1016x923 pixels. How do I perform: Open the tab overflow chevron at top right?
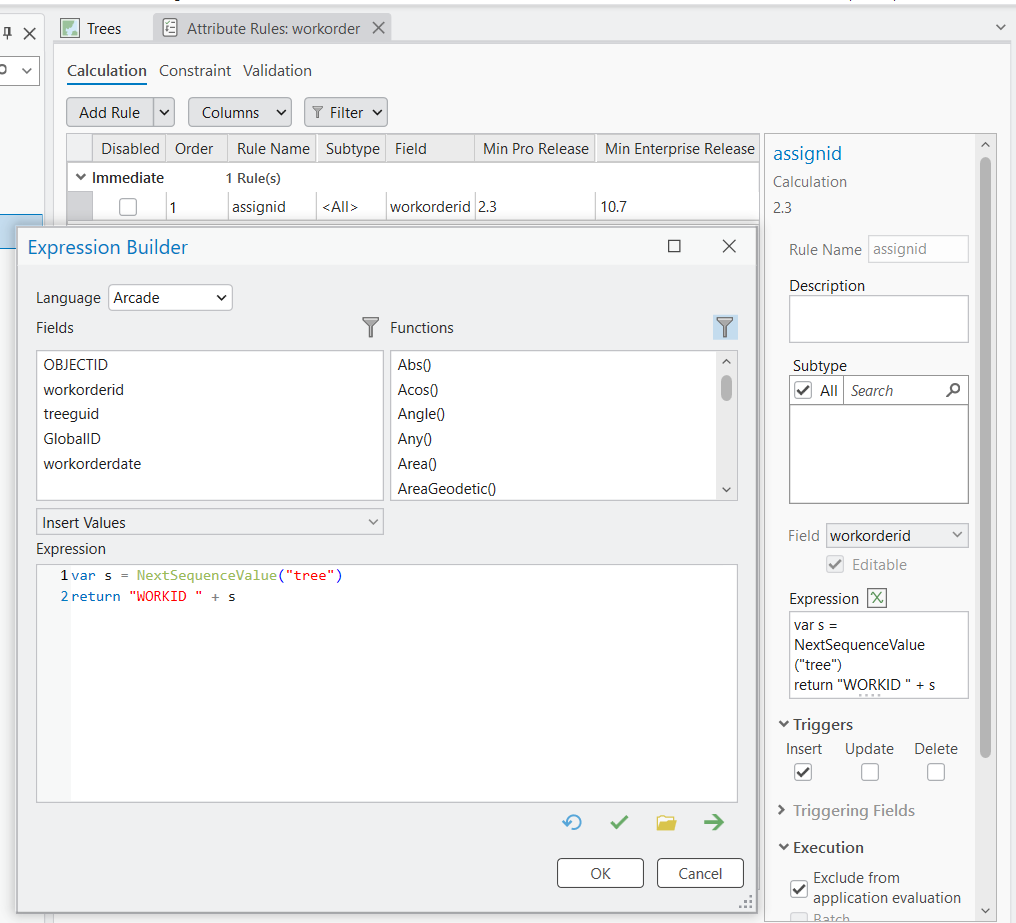click(1000, 27)
